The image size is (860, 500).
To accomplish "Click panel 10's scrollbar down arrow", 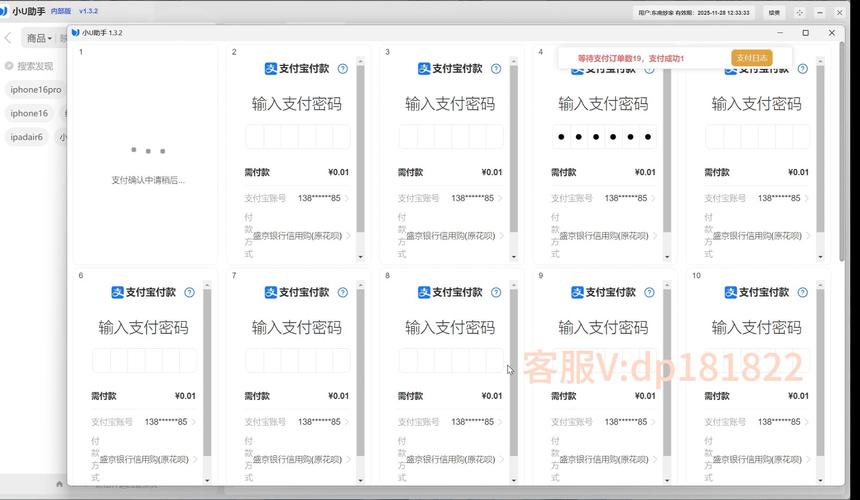I will click(x=821, y=480).
